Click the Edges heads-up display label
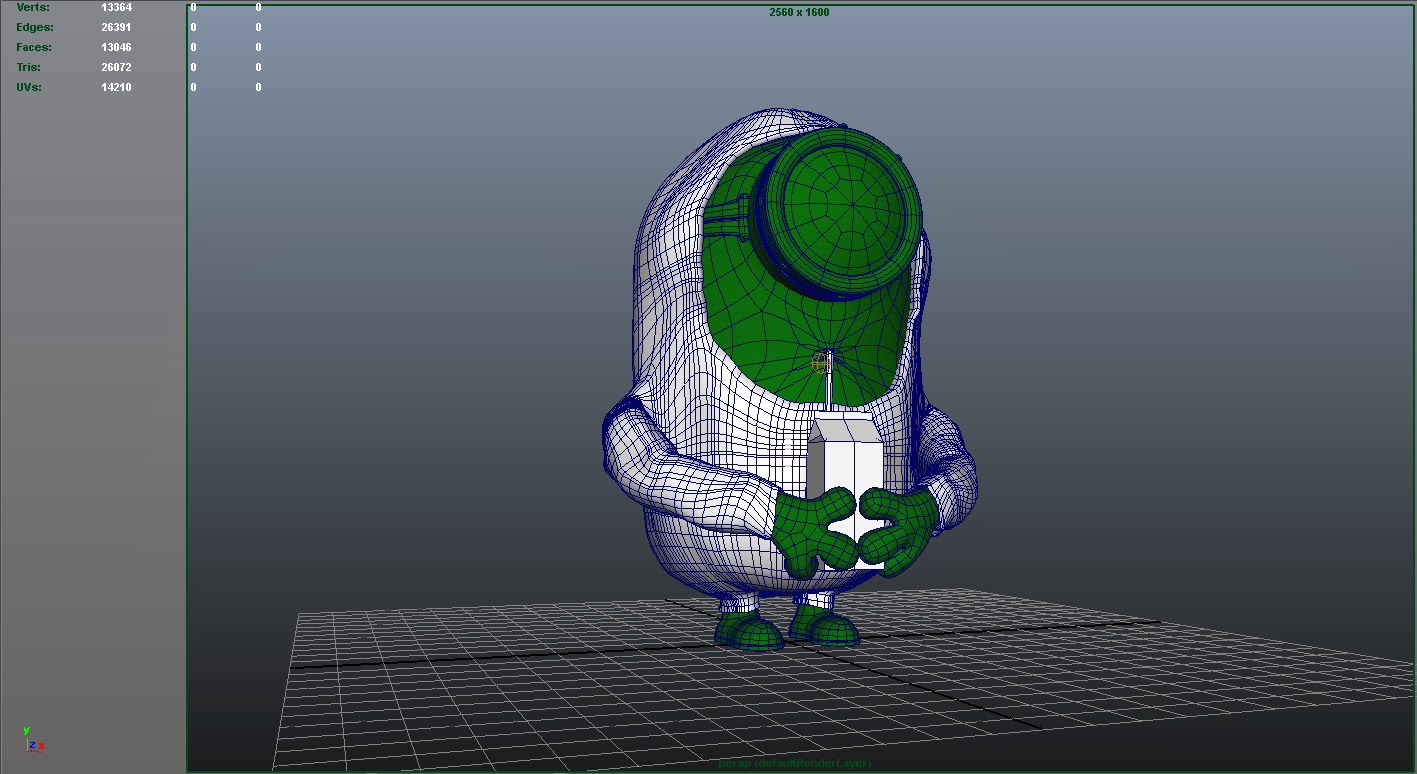This screenshot has width=1417, height=774. (x=34, y=27)
